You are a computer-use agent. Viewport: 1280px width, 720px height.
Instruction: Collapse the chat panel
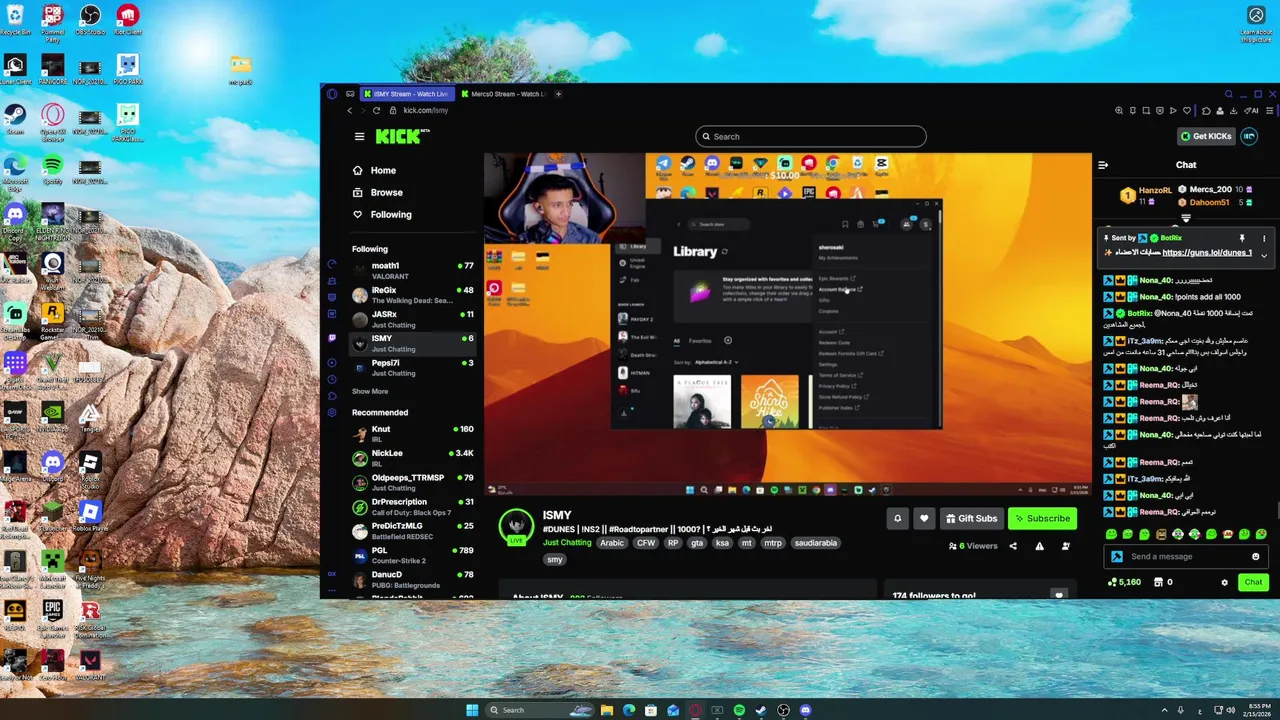coord(1103,165)
